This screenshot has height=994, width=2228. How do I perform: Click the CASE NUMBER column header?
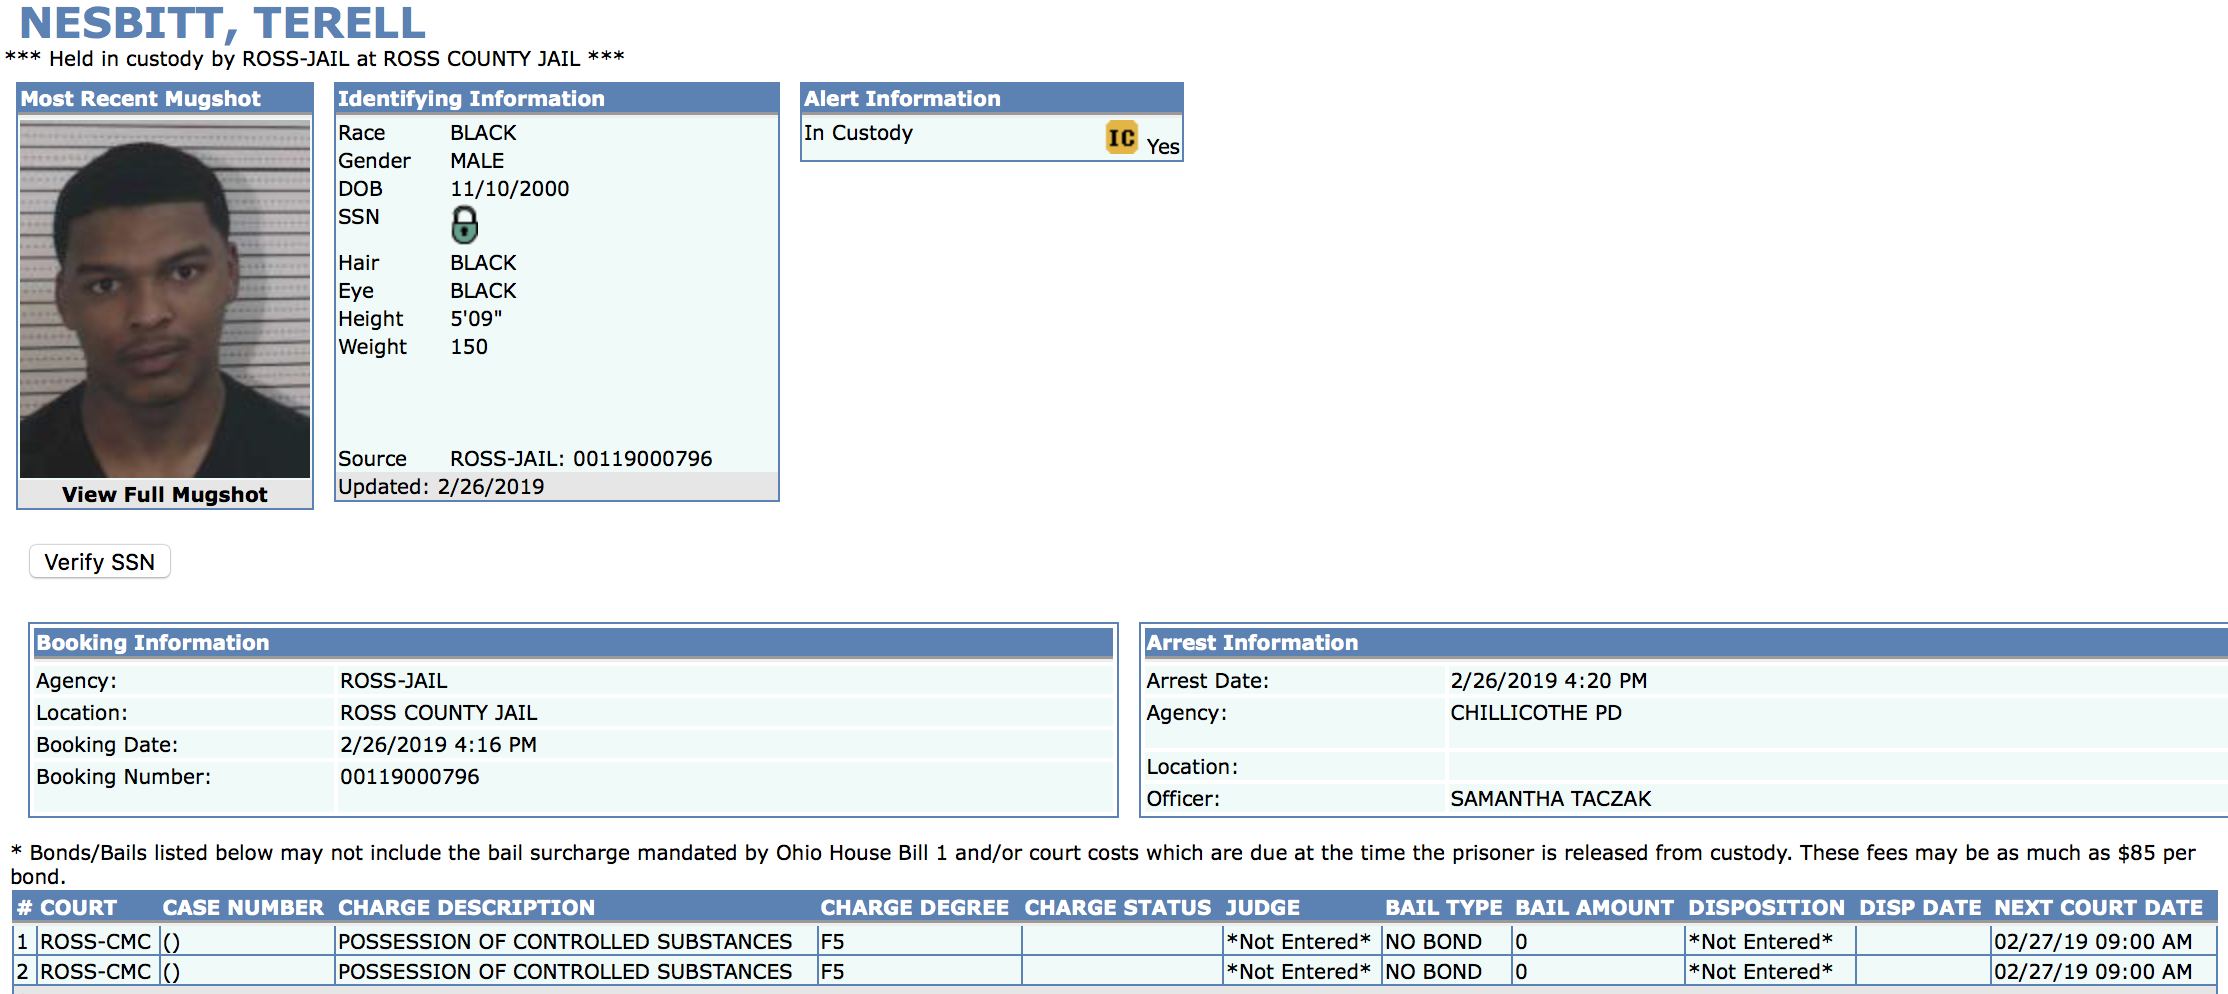(243, 908)
